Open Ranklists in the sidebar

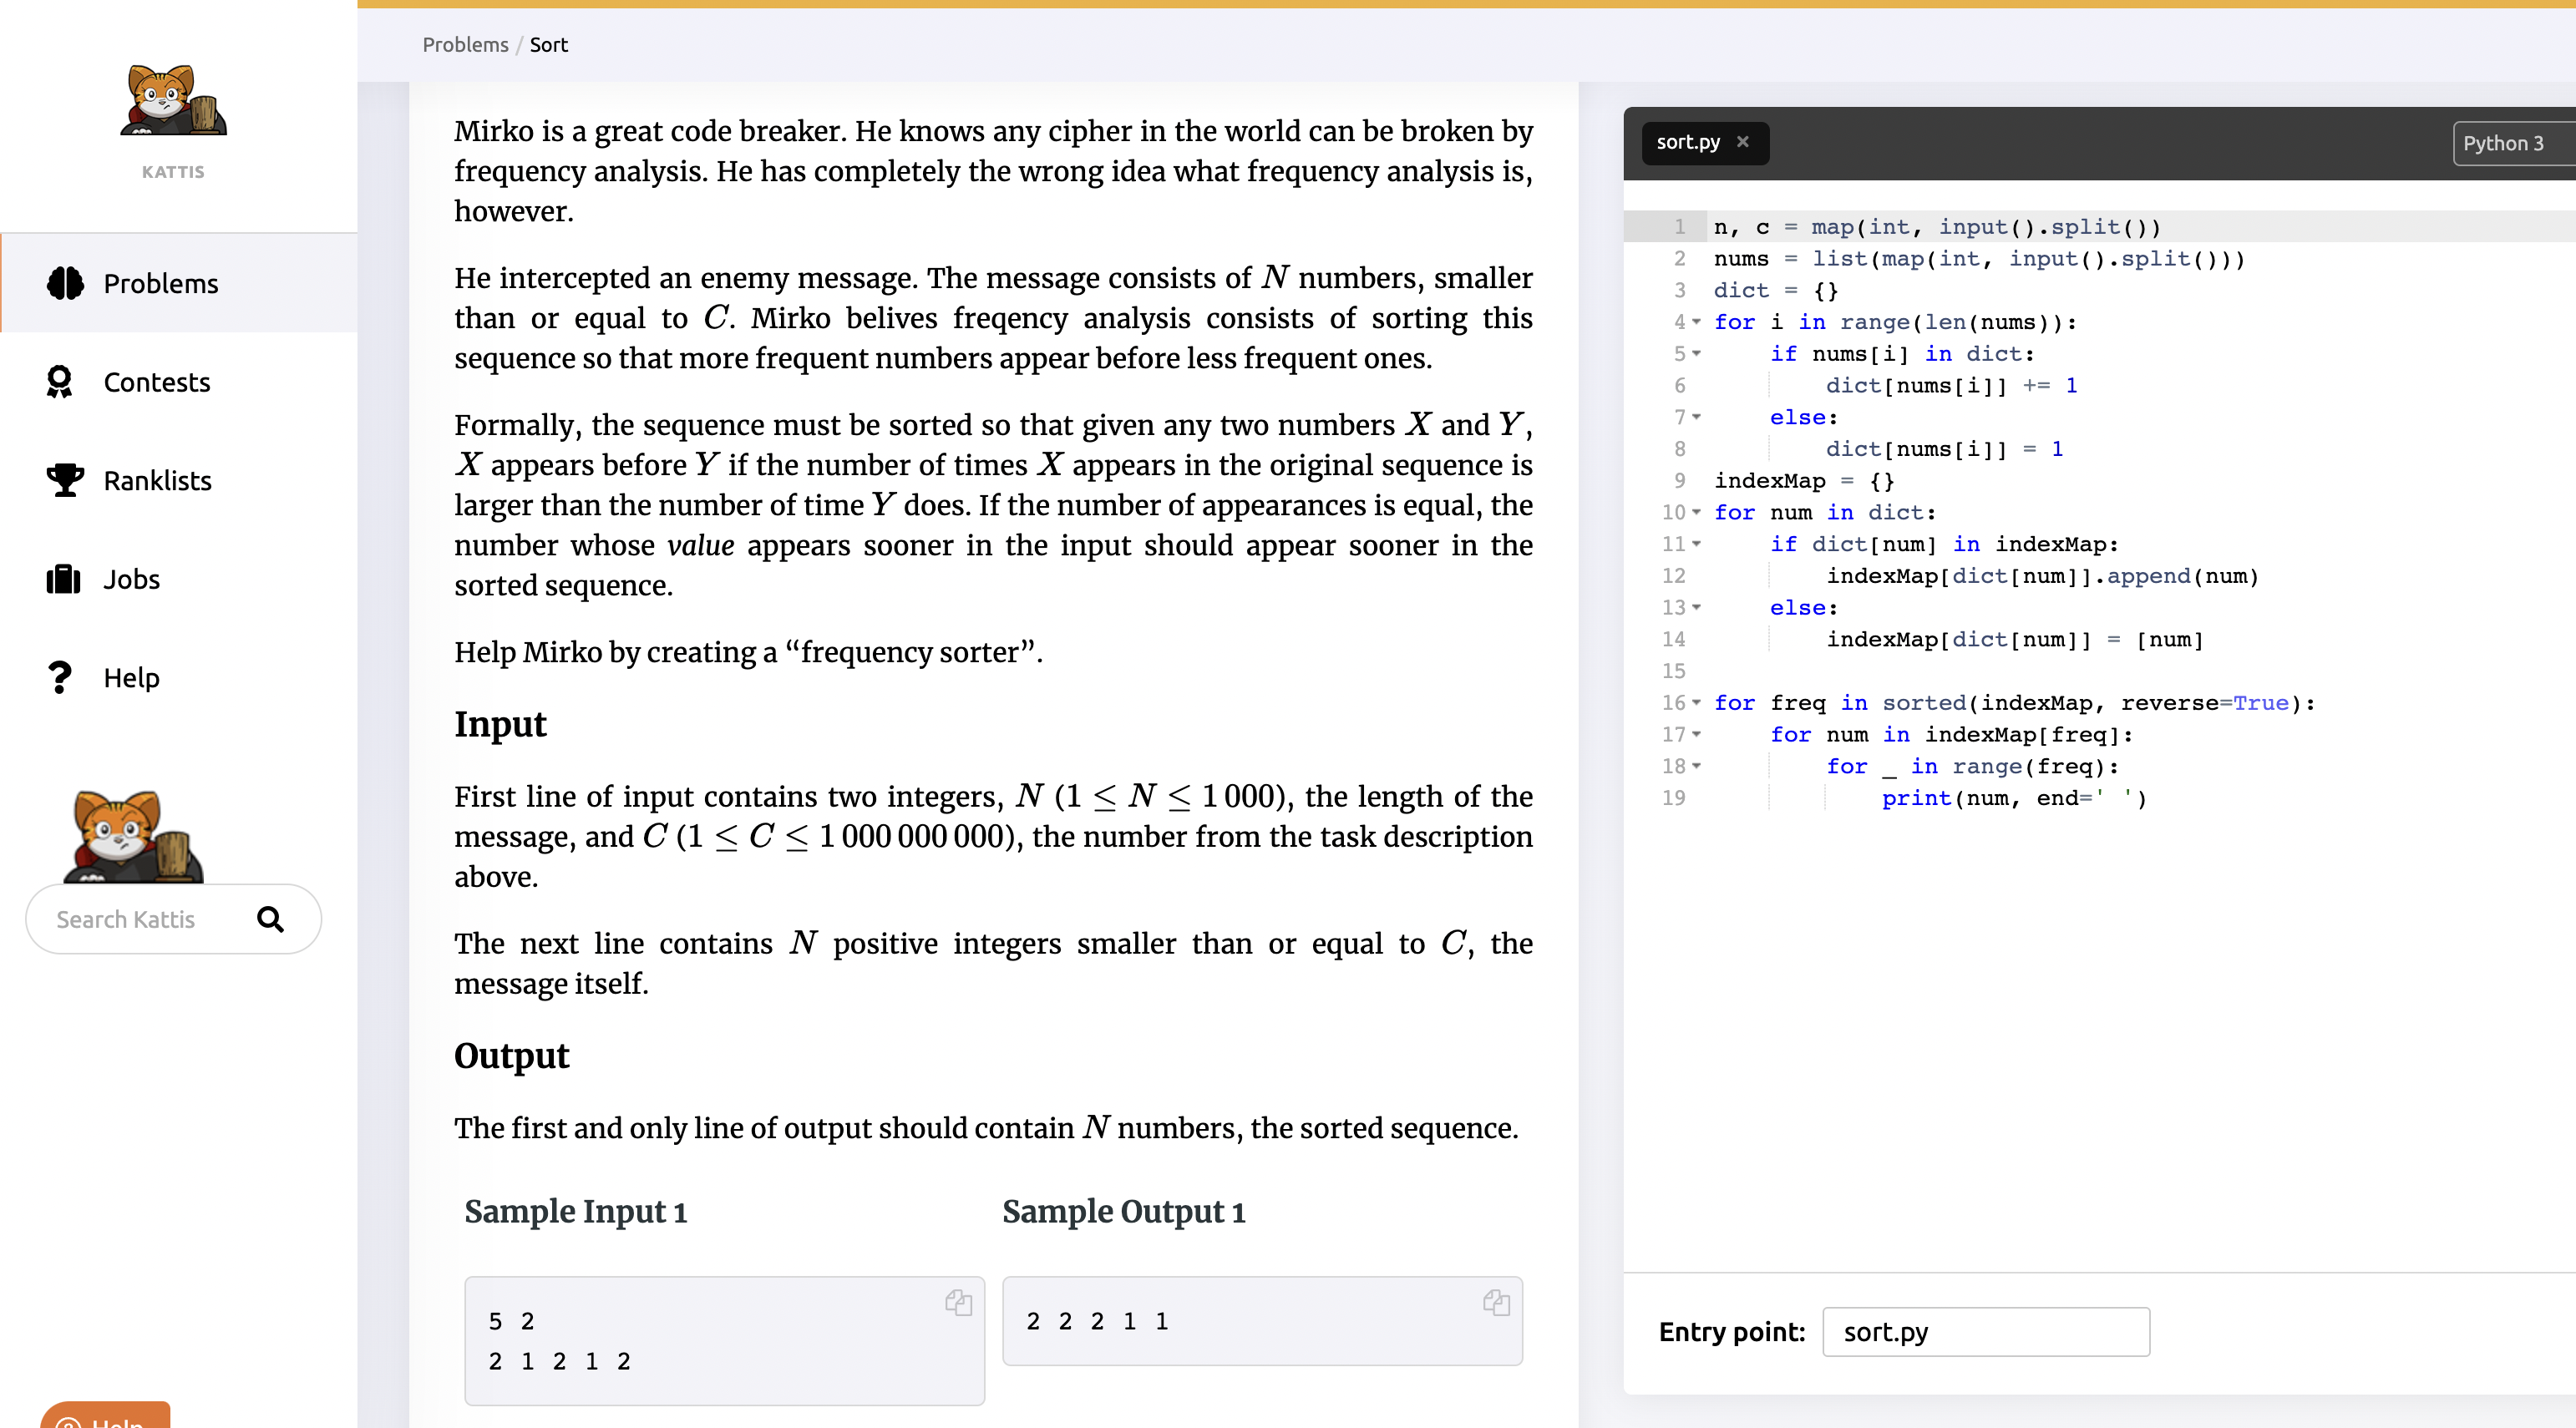coord(179,480)
